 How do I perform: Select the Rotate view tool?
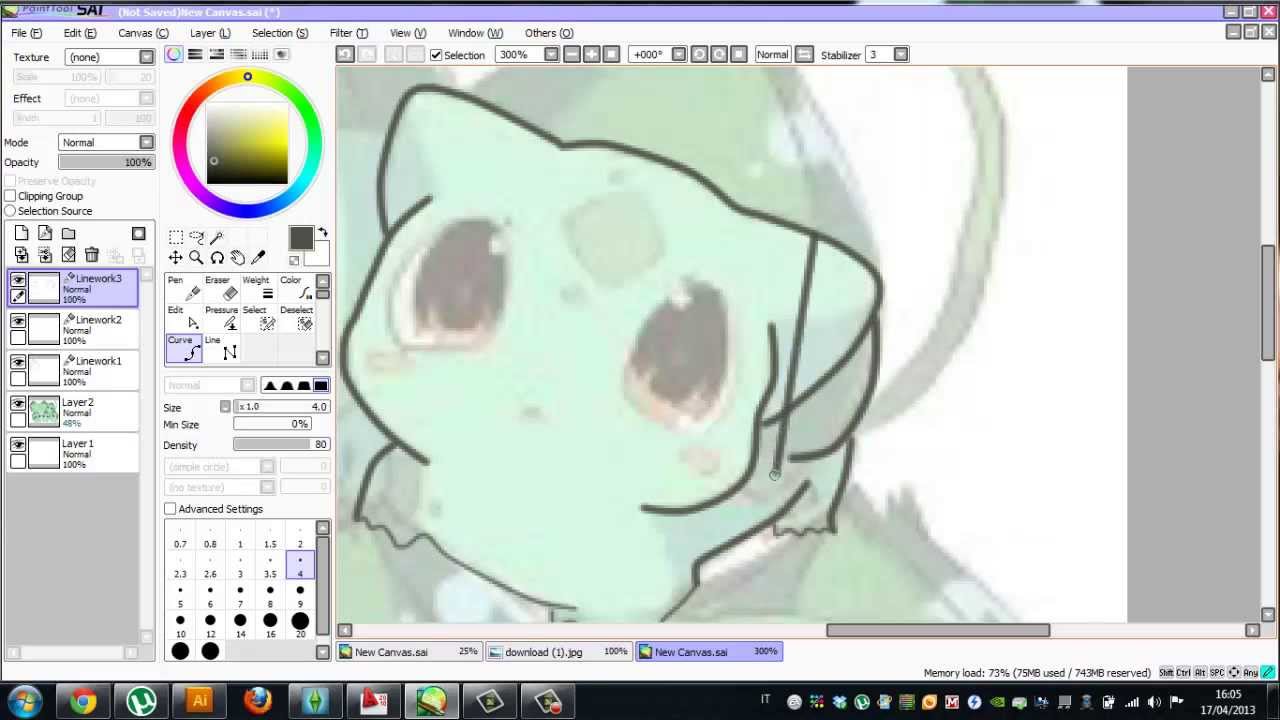tap(217, 258)
